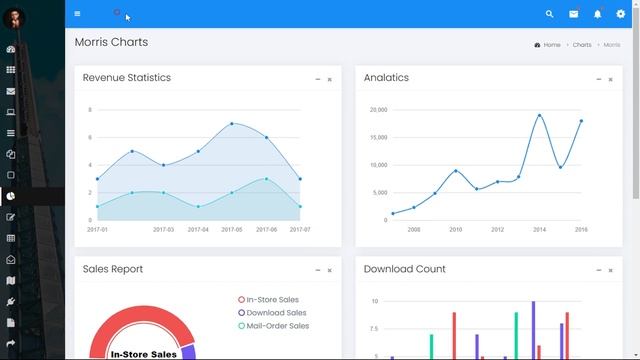Go to the Home breadcrumb link

tap(551, 45)
